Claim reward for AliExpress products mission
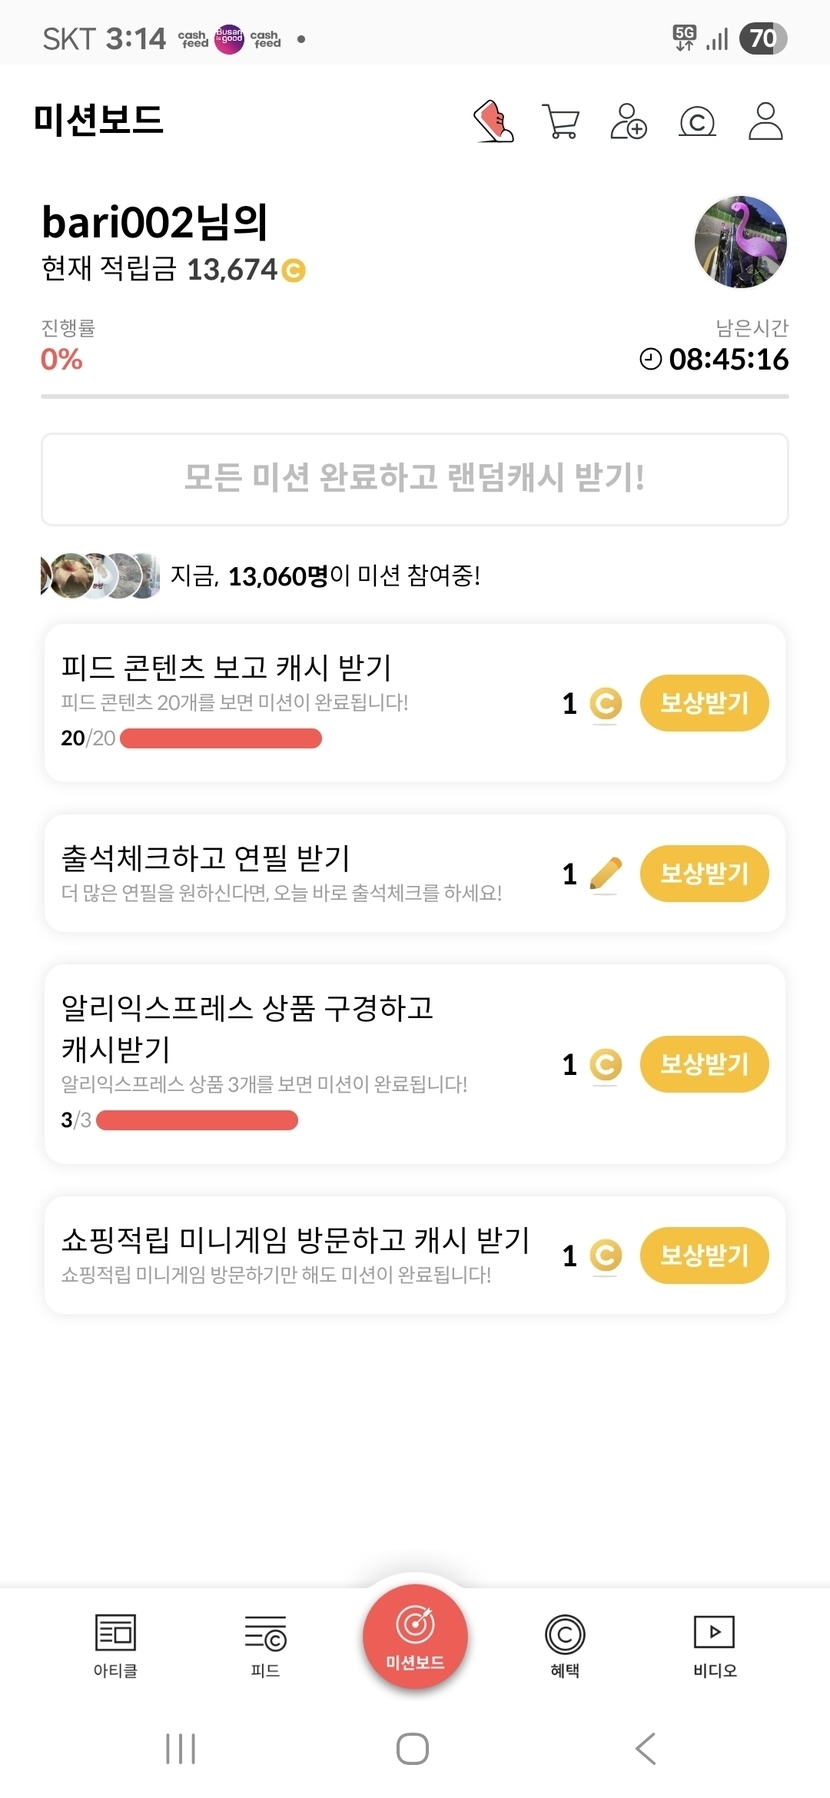 click(x=704, y=1064)
